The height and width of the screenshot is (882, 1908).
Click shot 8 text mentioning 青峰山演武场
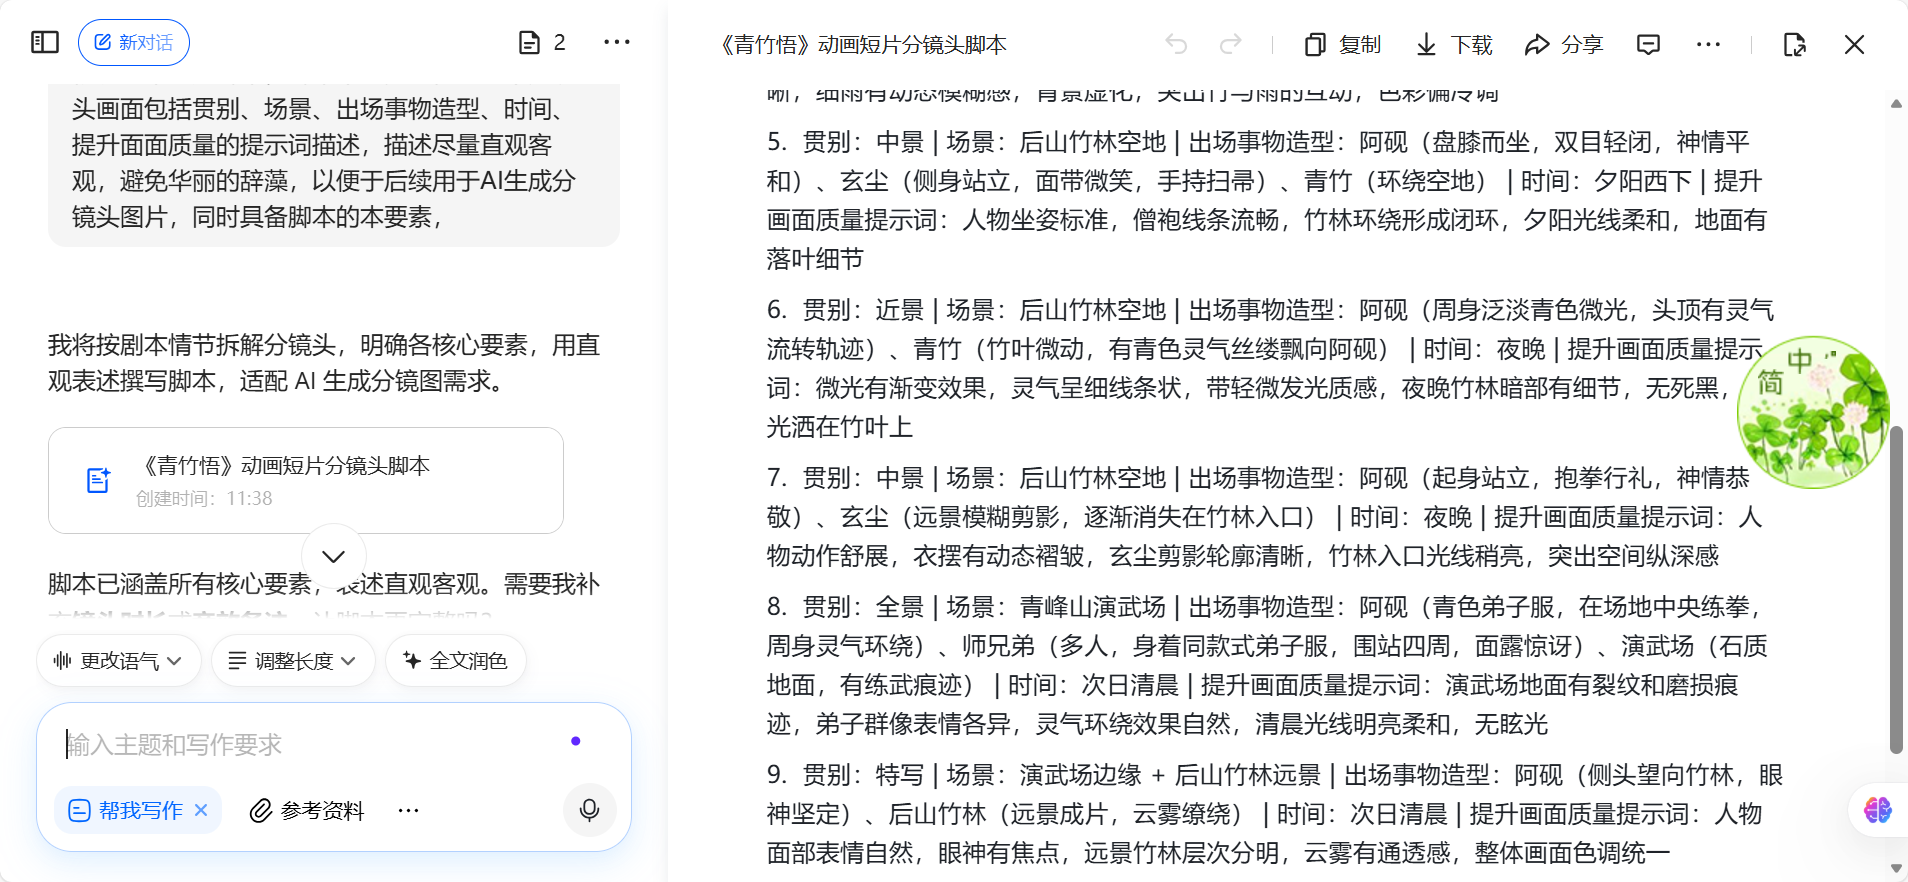point(1266,665)
